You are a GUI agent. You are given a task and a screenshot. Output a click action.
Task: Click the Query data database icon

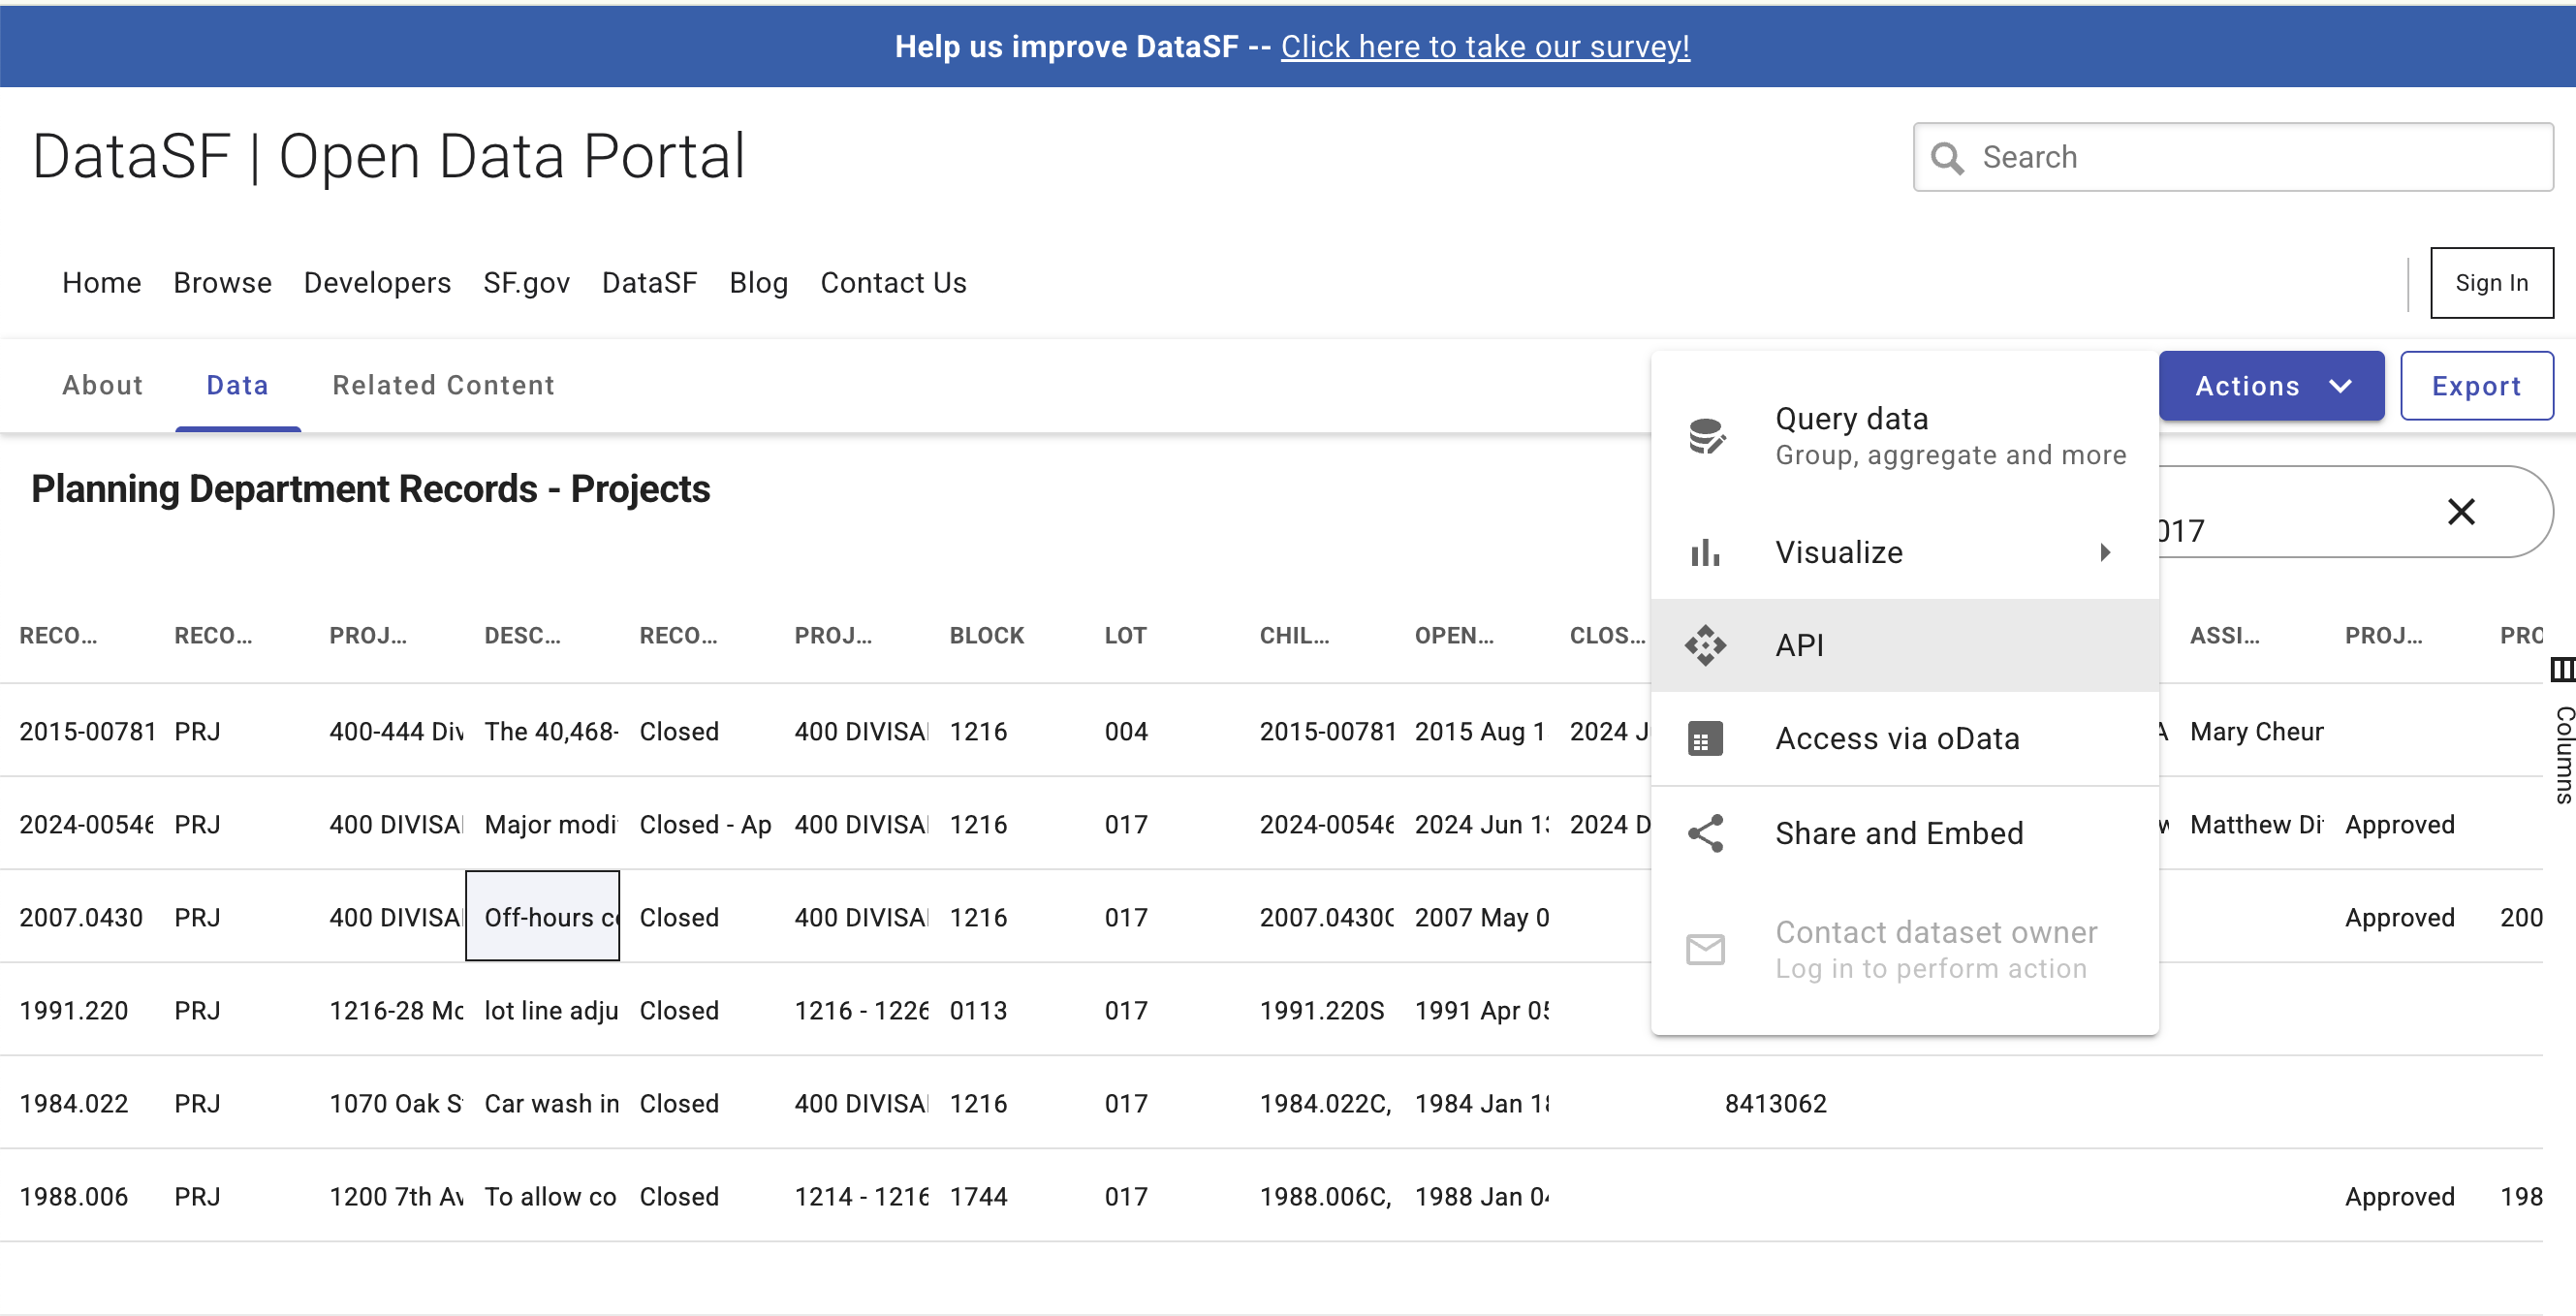pyautogui.click(x=1706, y=436)
